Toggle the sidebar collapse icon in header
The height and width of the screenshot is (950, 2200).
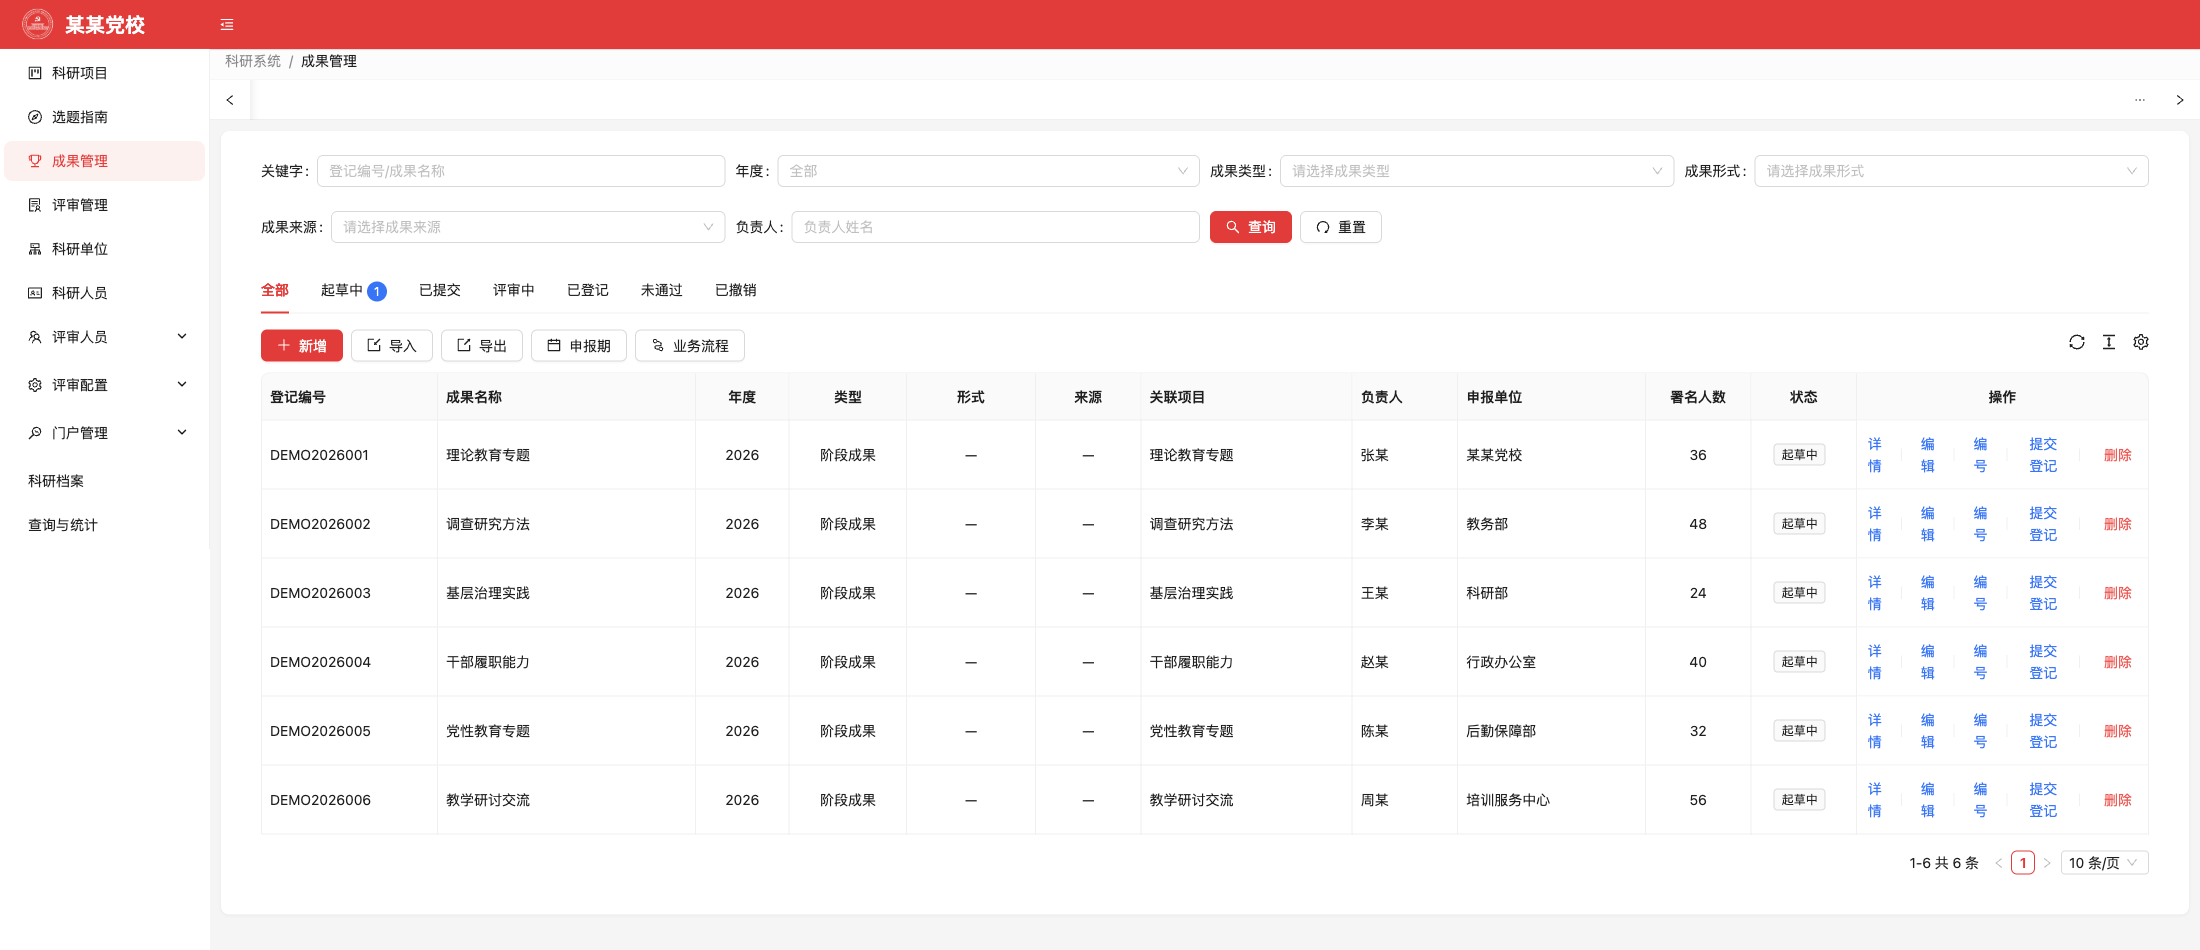point(227,25)
